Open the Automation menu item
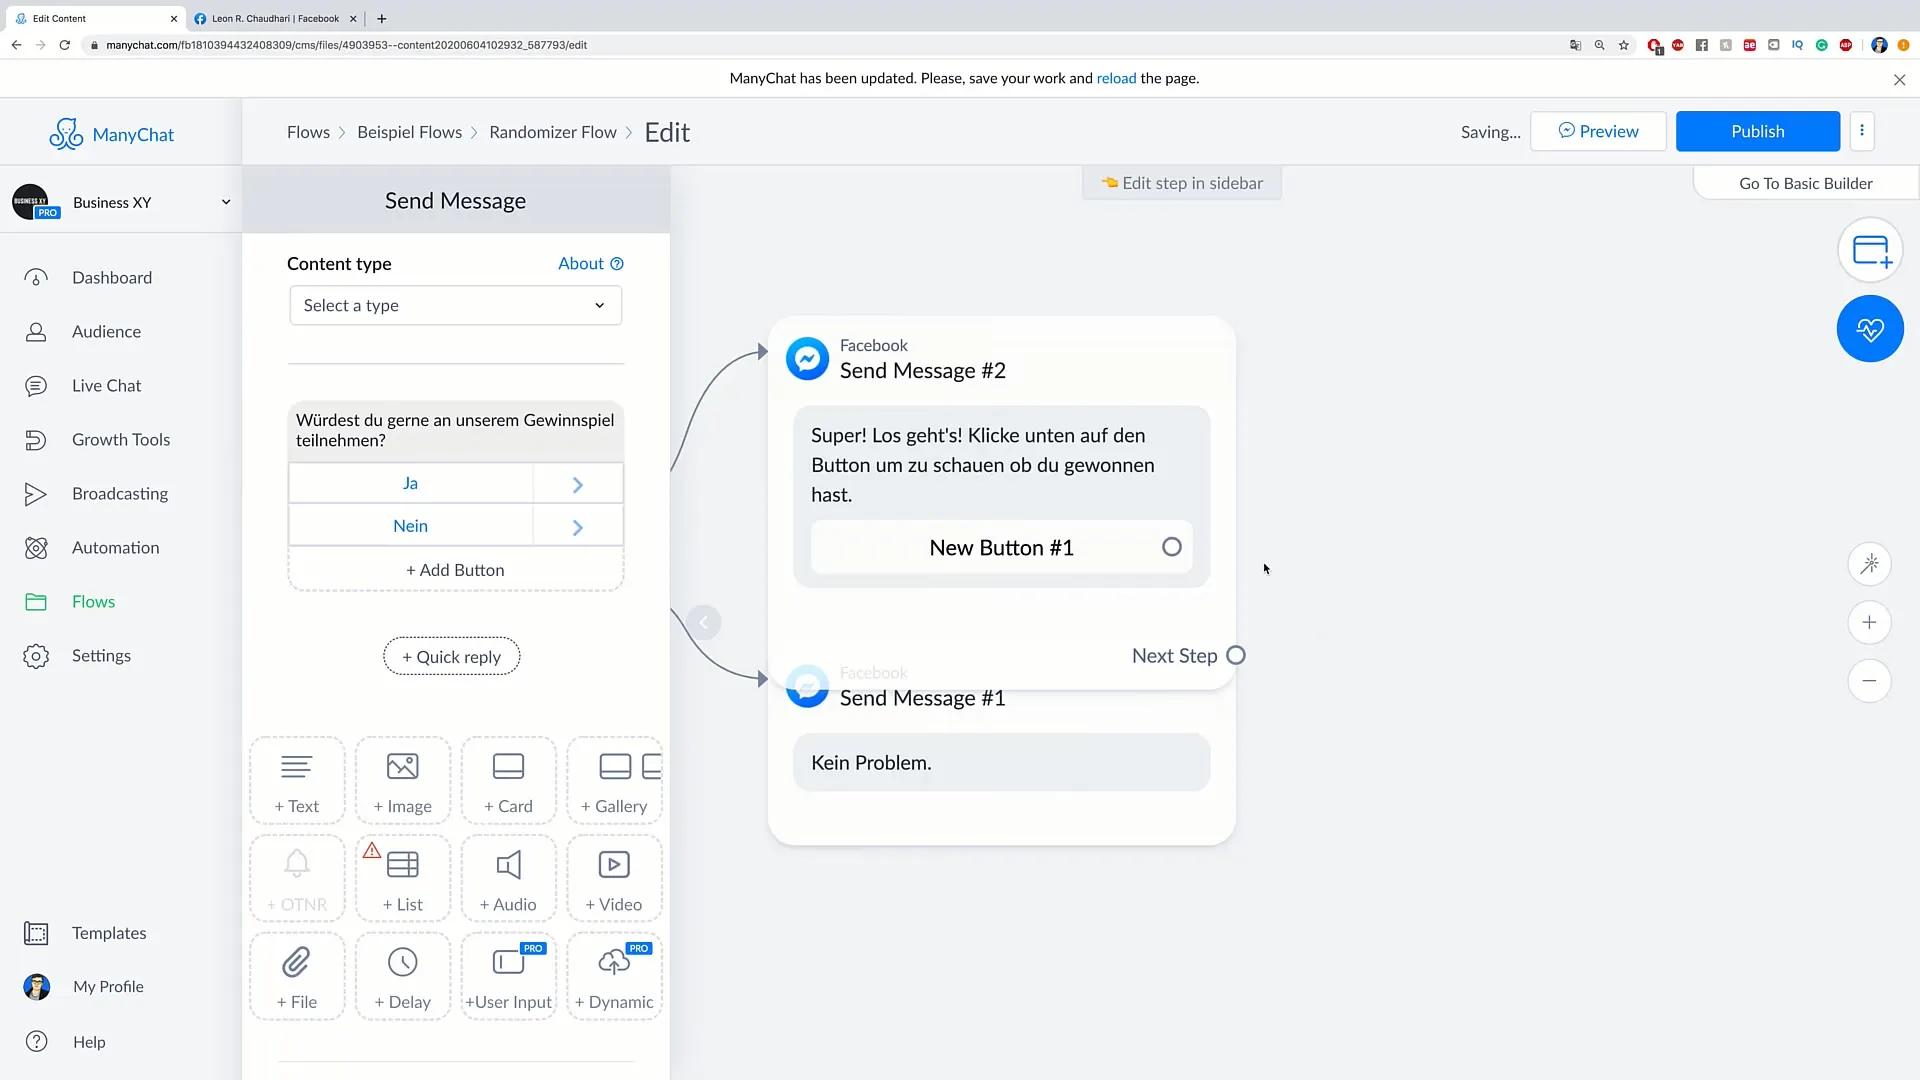This screenshot has height=1080, width=1920. click(116, 547)
